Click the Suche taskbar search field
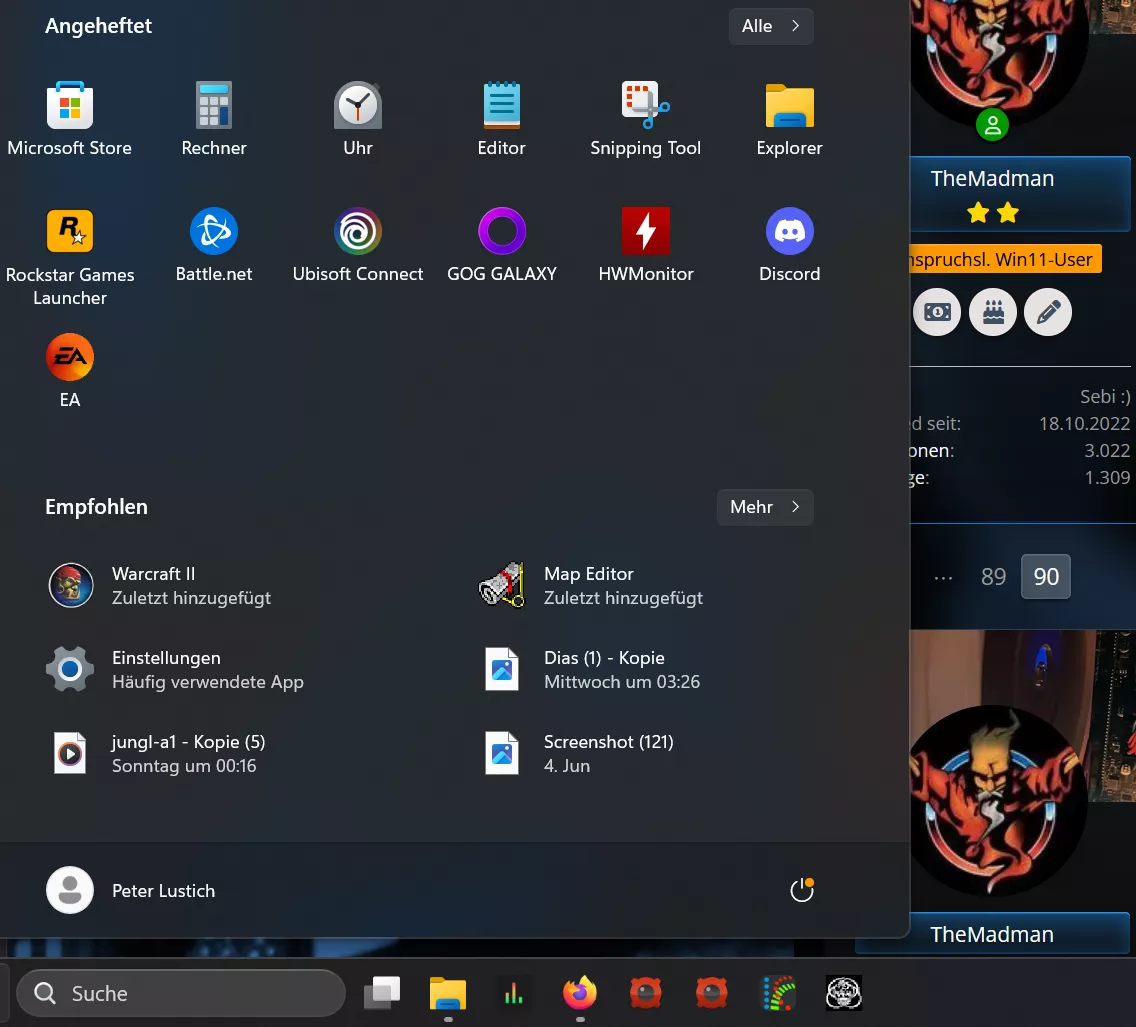Viewport: 1136px width, 1027px height. 180,993
